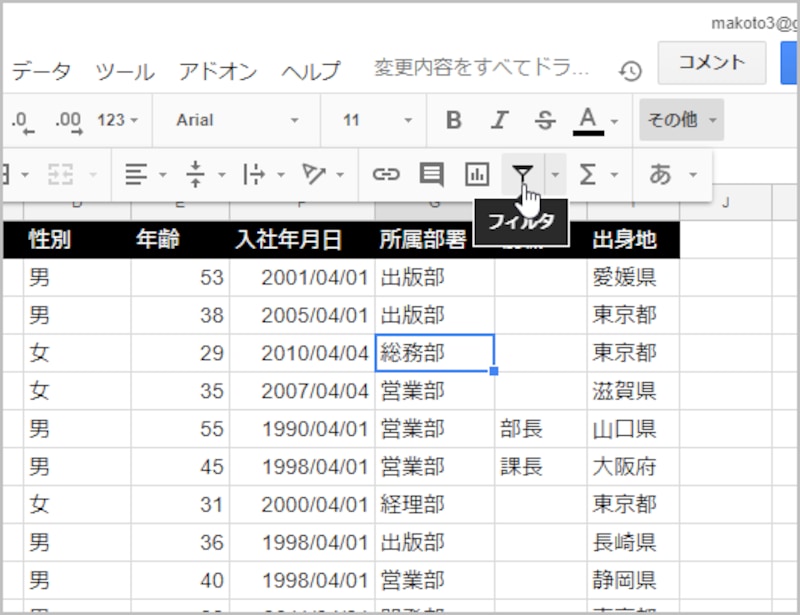Click the コメント button
The width and height of the screenshot is (800, 615).
click(710, 62)
